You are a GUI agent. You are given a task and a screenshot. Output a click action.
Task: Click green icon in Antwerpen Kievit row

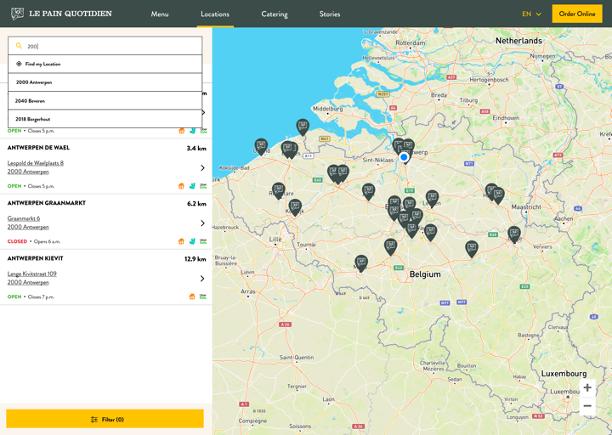point(203,297)
